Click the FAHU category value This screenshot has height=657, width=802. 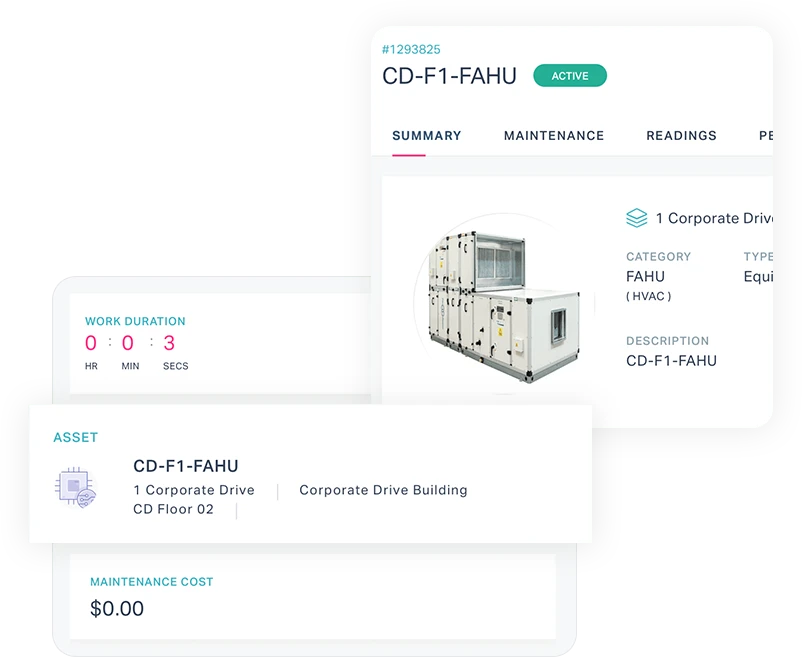pos(645,277)
